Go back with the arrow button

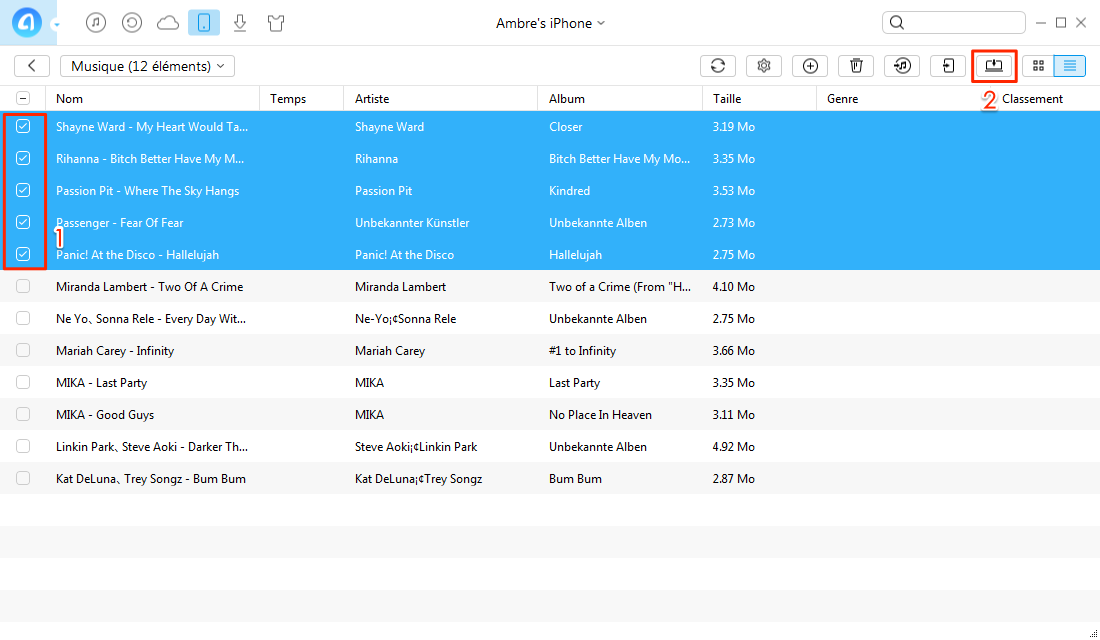(32, 66)
